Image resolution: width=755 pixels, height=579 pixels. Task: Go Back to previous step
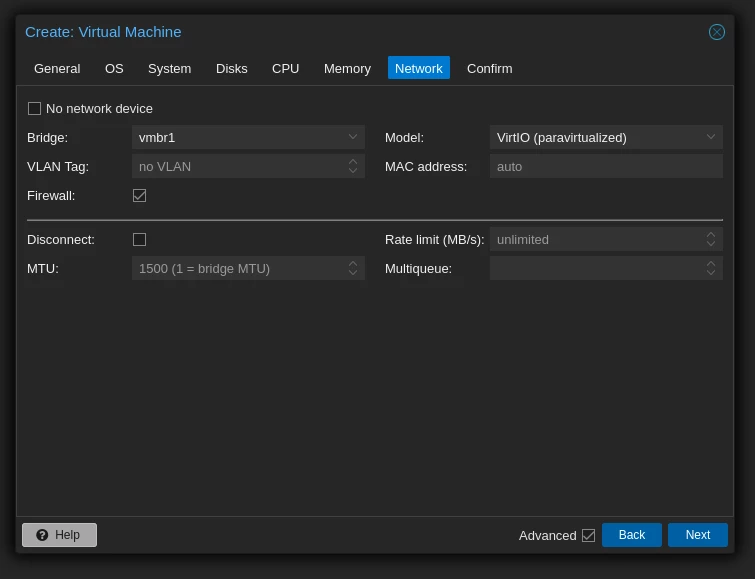pyautogui.click(x=631, y=535)
